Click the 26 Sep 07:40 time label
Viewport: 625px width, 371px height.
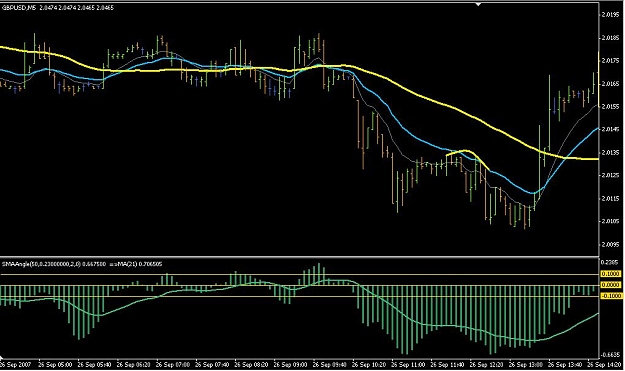point(212,365)
